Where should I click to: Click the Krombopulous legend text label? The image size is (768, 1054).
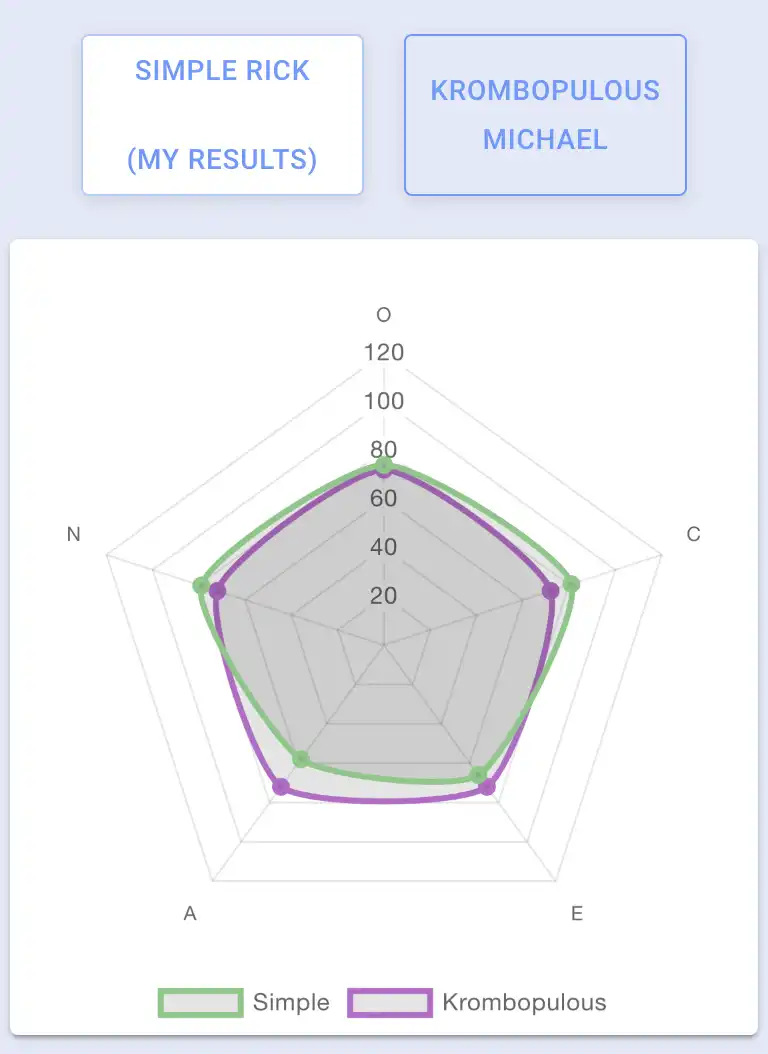524,1002
